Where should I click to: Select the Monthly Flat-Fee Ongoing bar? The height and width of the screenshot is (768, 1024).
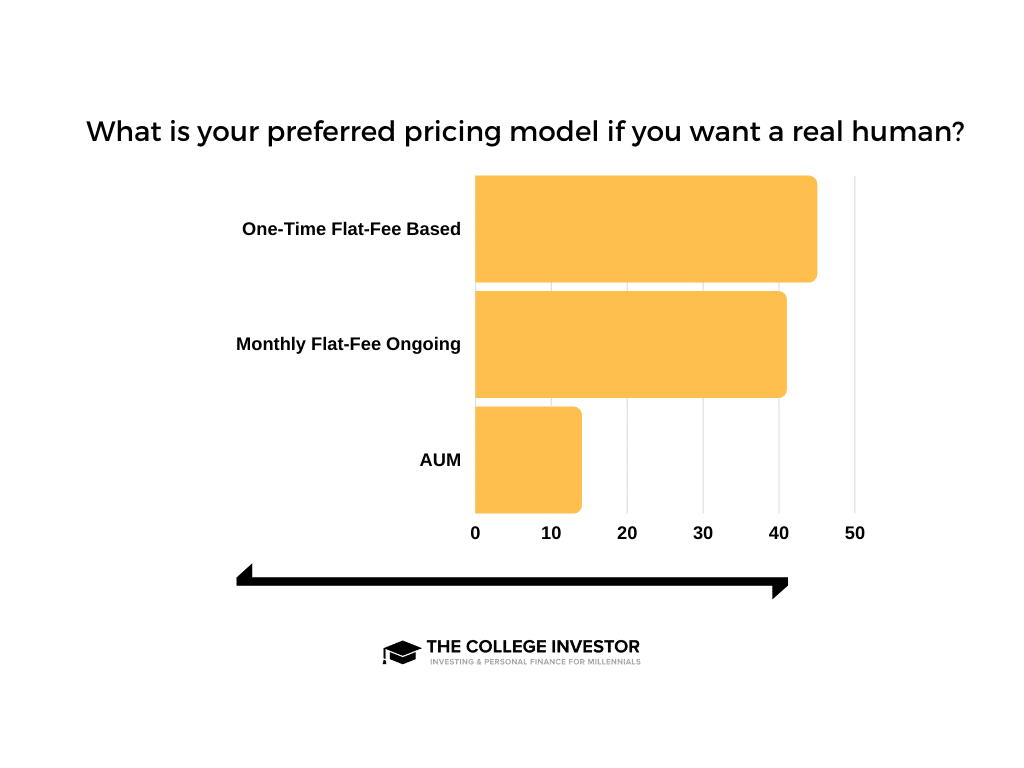pos(630,344)
